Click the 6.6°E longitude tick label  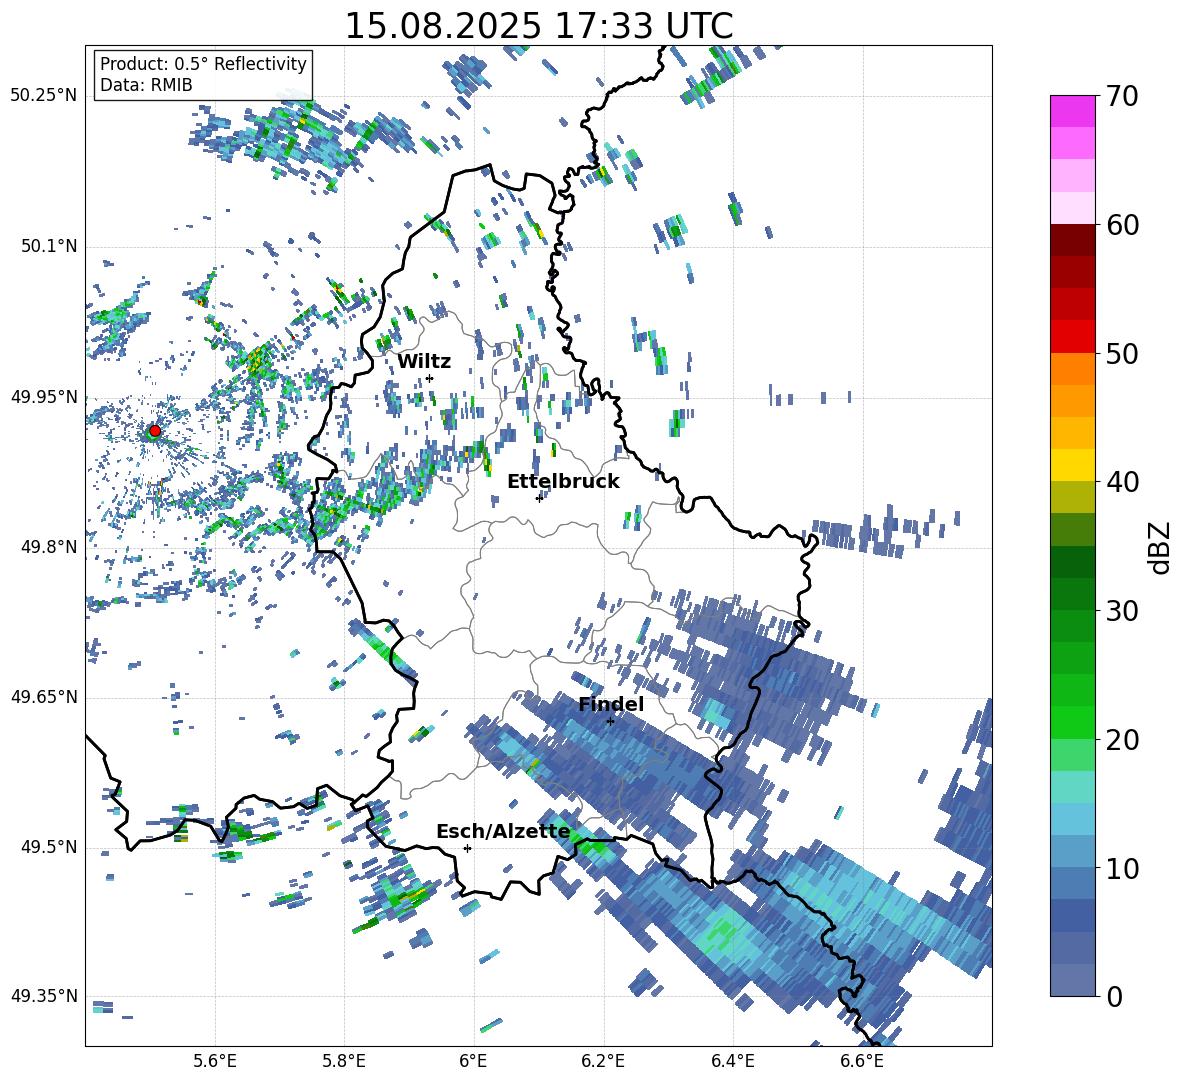pos(862,1062)
